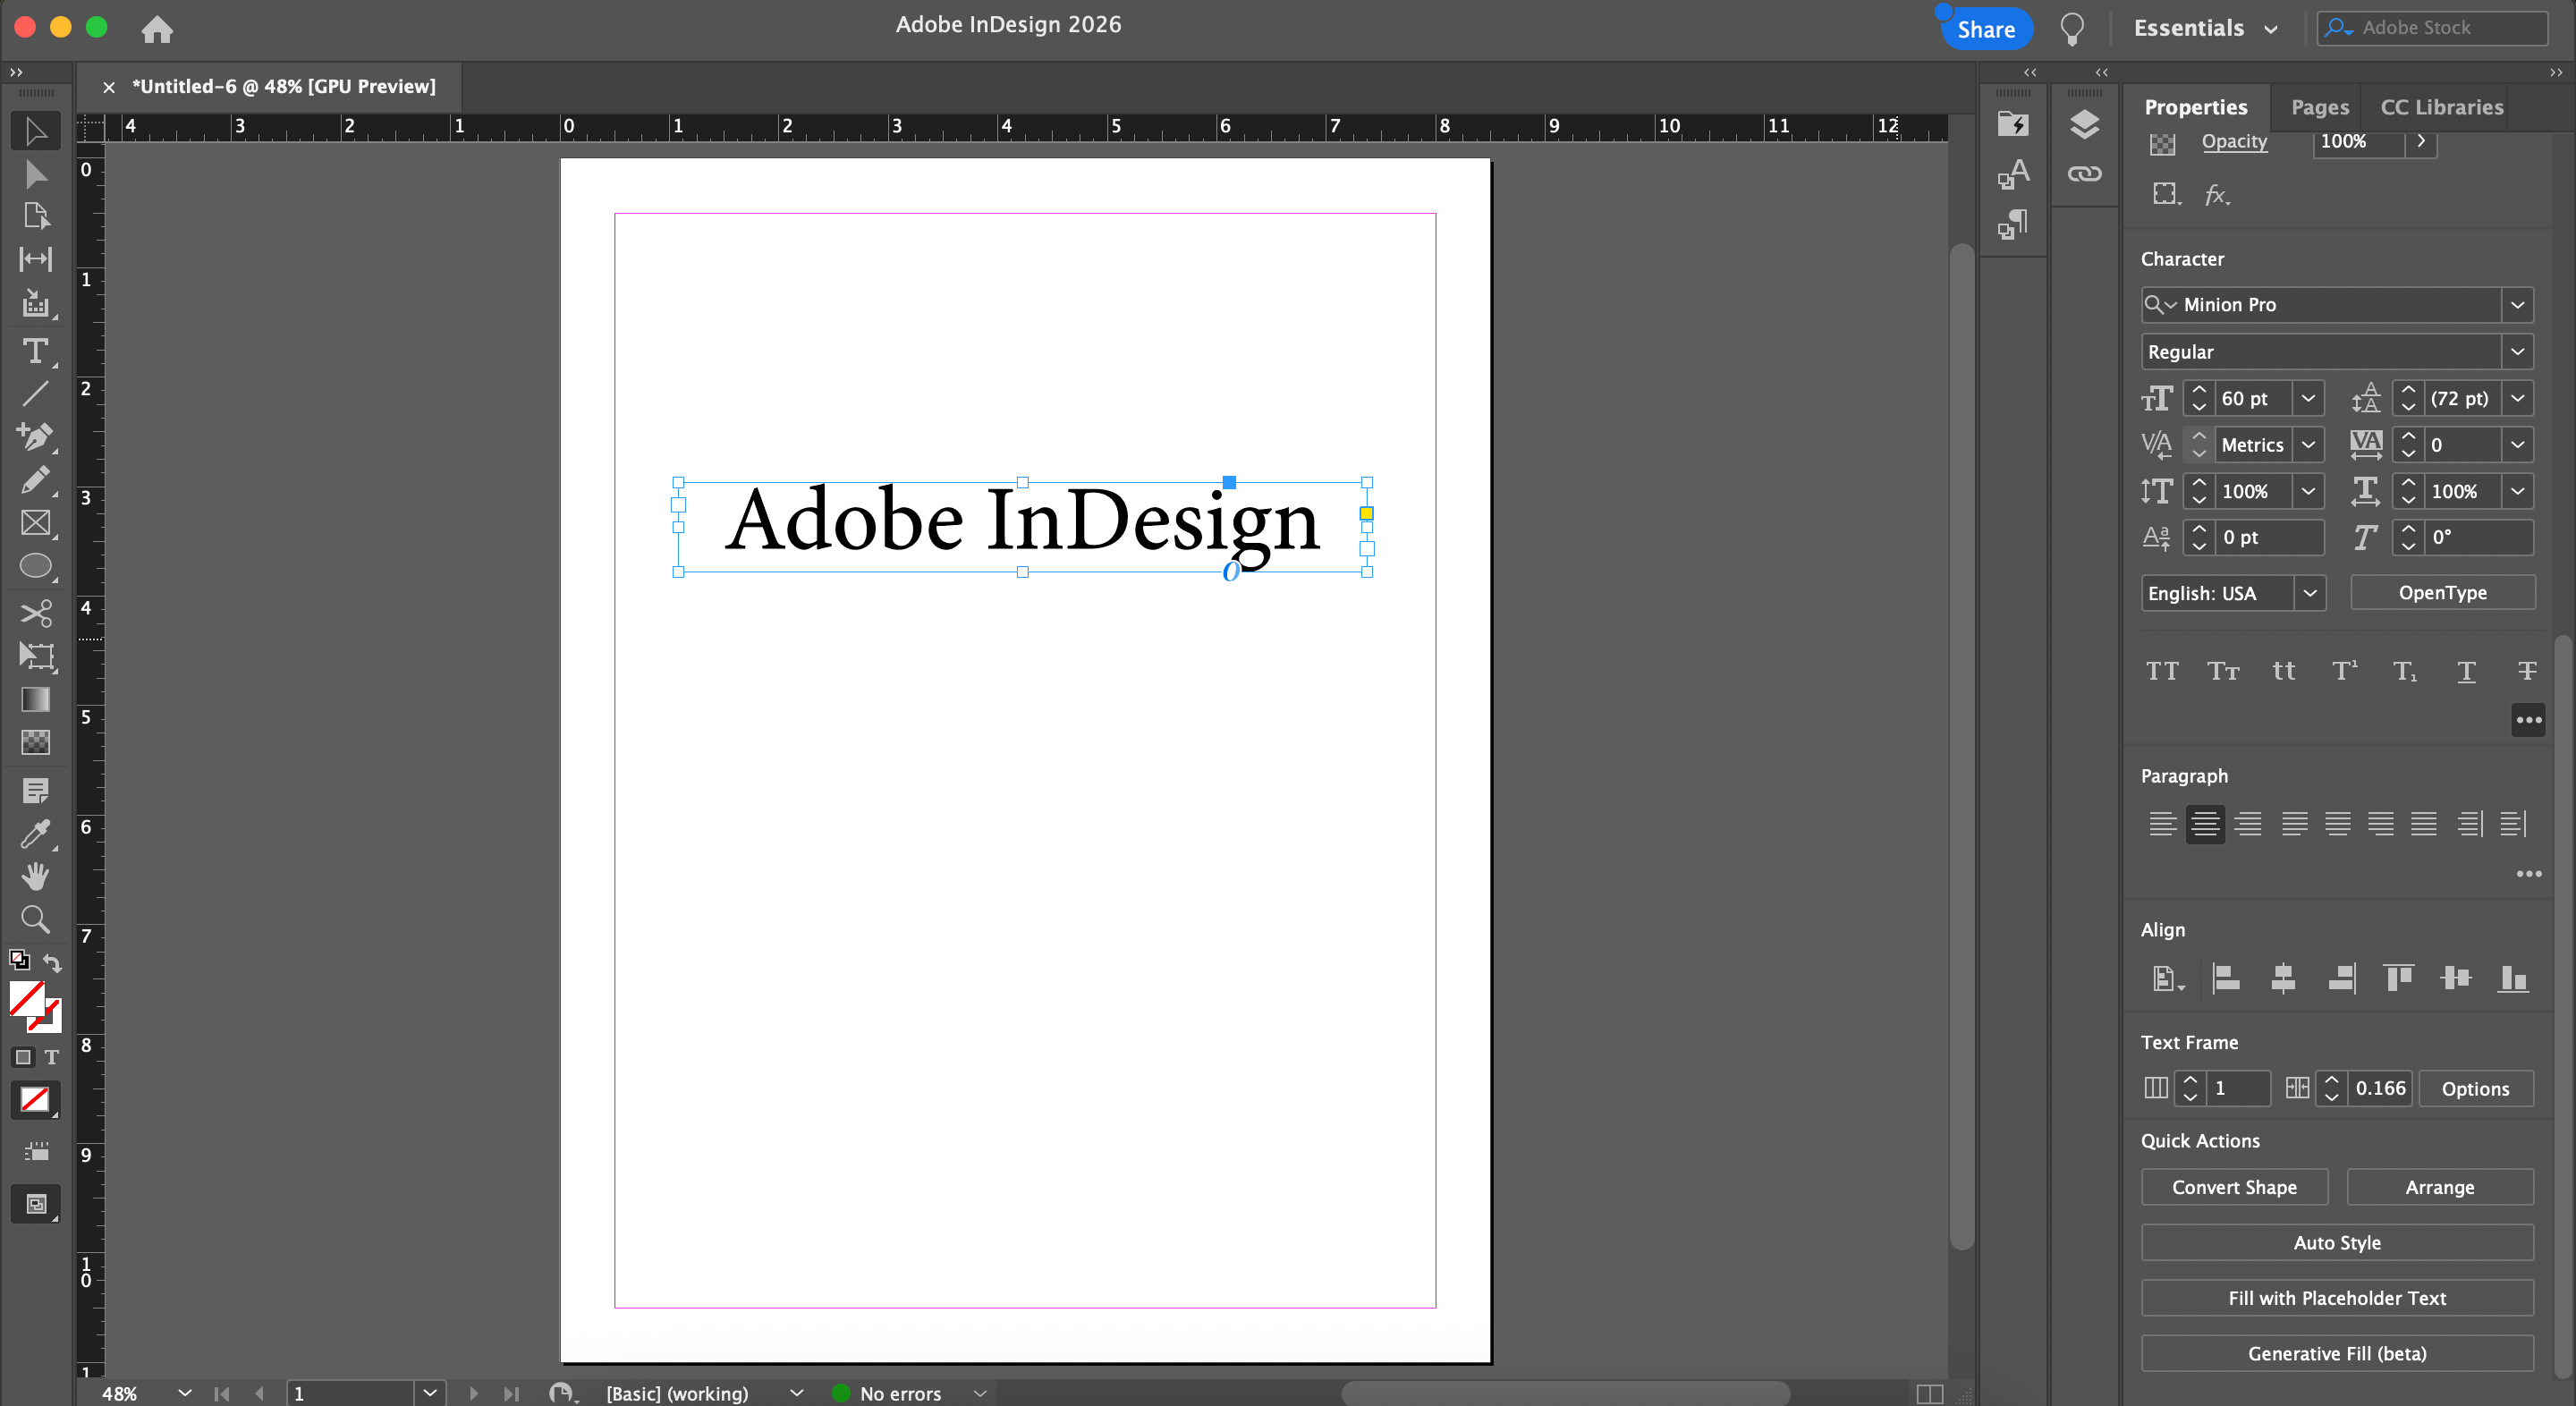The width and height of the screenshot is (2576, 1406).
Task: Open the Essentials workspace dropdown
Action: [2205, 28]
